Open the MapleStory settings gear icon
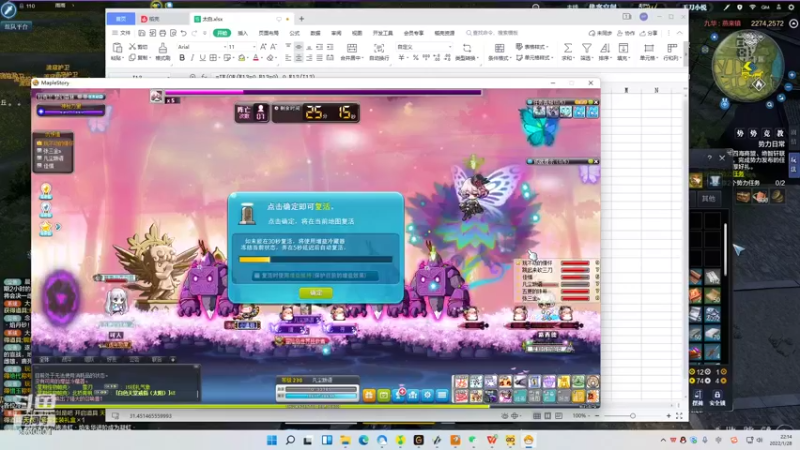 pyautogui.click(x=428, y=395)
